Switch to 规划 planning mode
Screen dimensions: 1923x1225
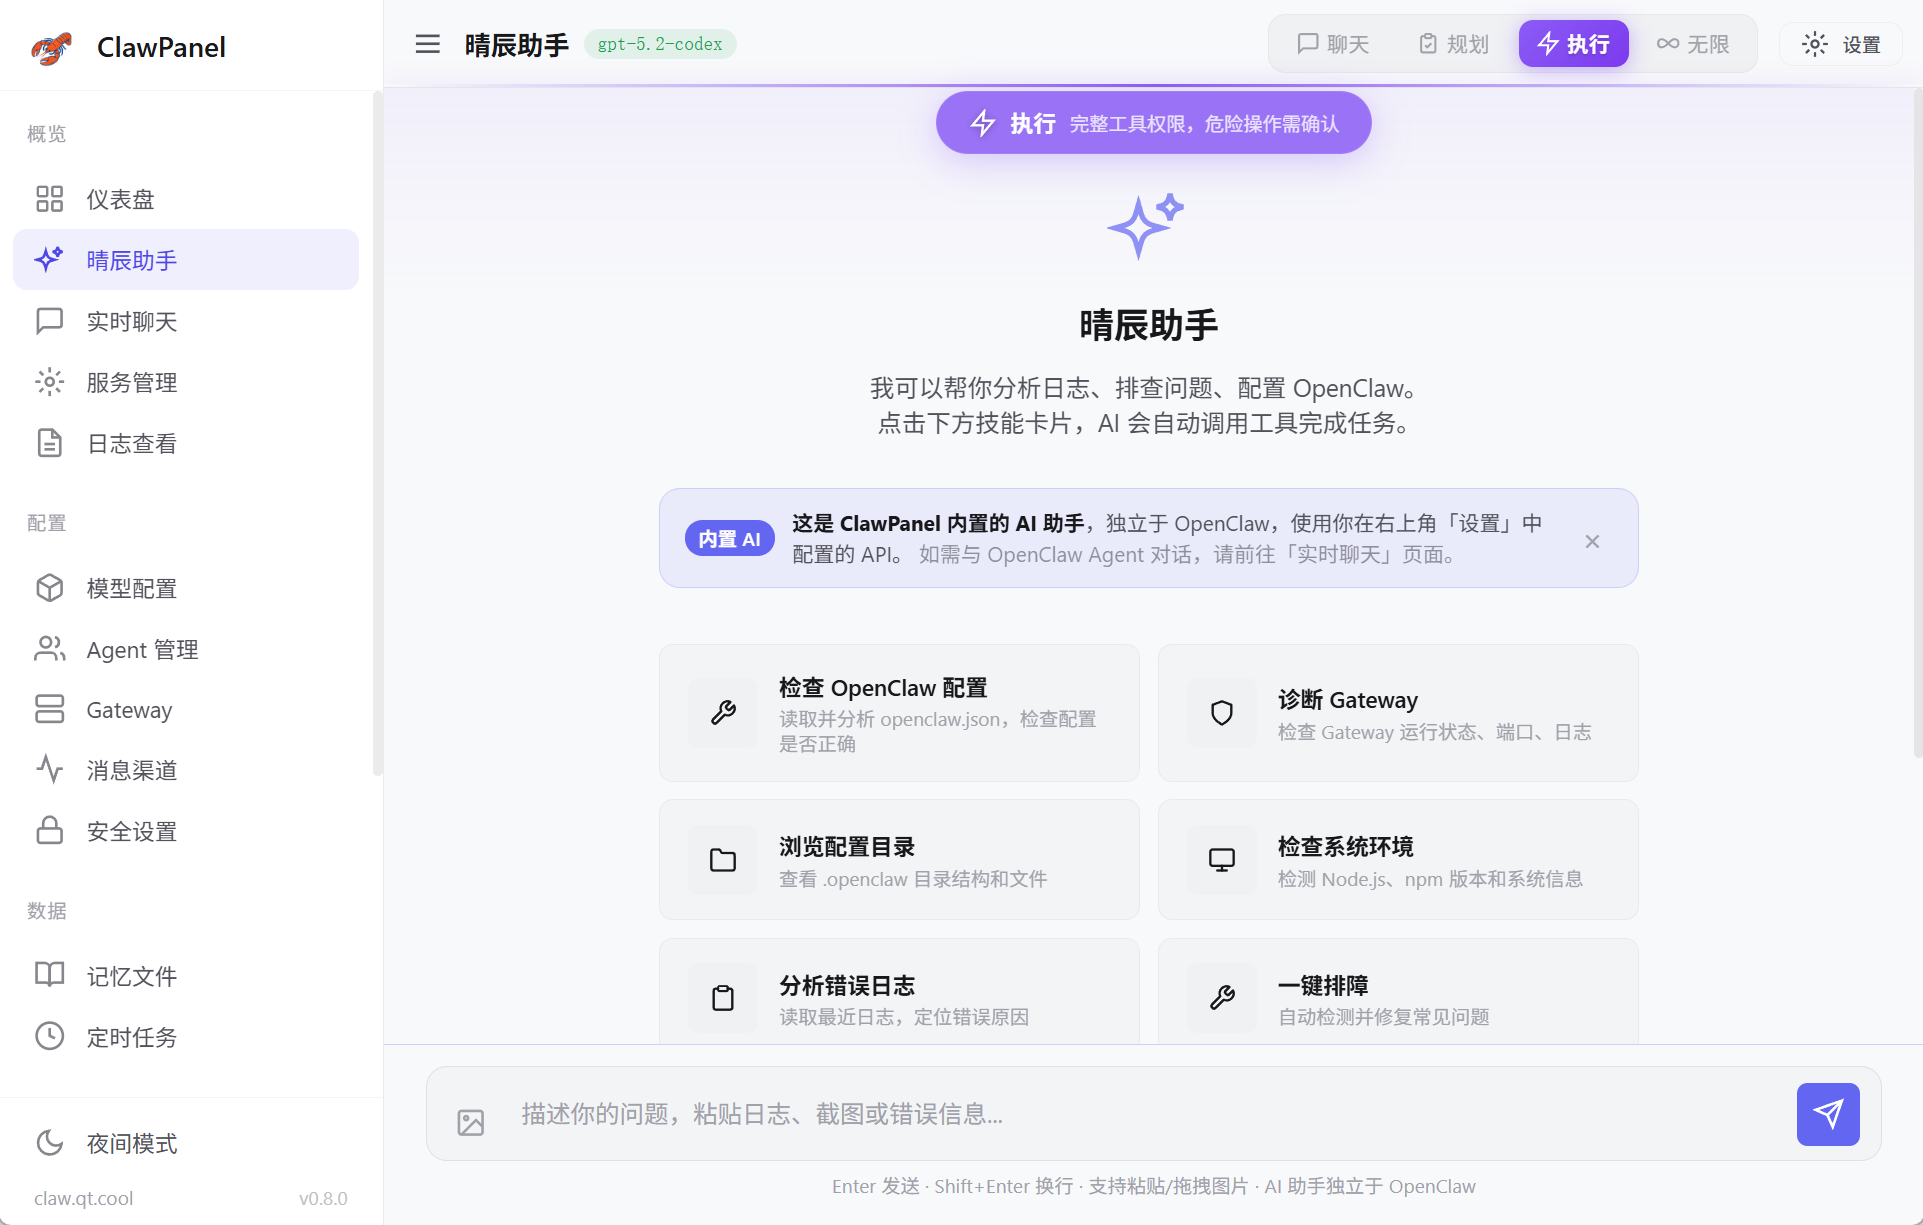(1452, 43)
